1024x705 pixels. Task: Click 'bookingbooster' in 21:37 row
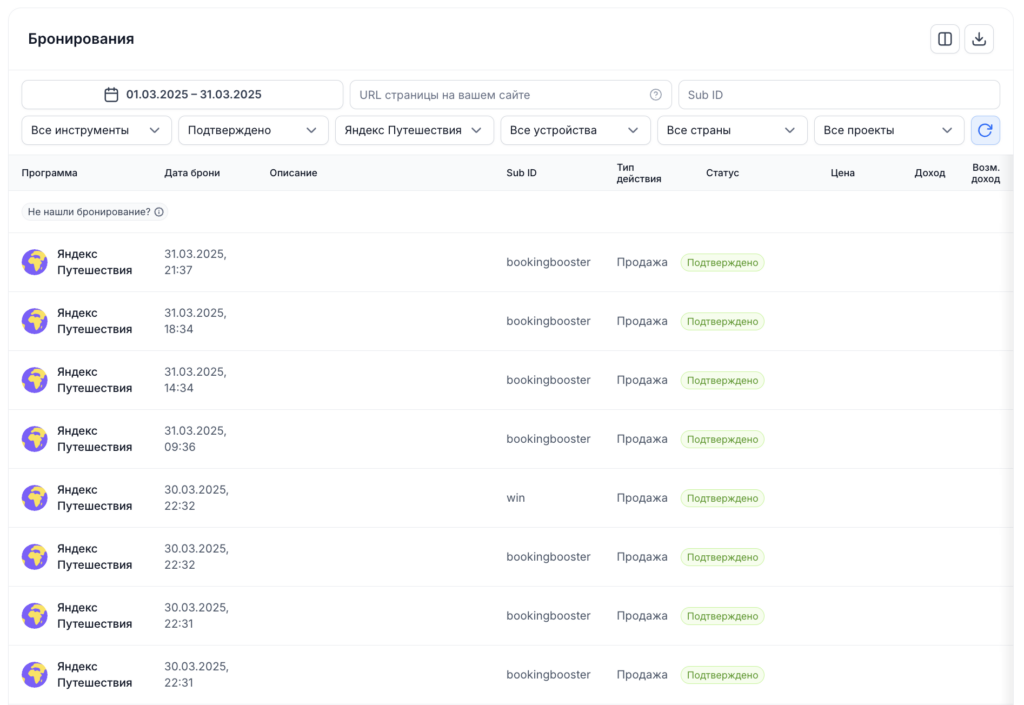pos(548,262)
